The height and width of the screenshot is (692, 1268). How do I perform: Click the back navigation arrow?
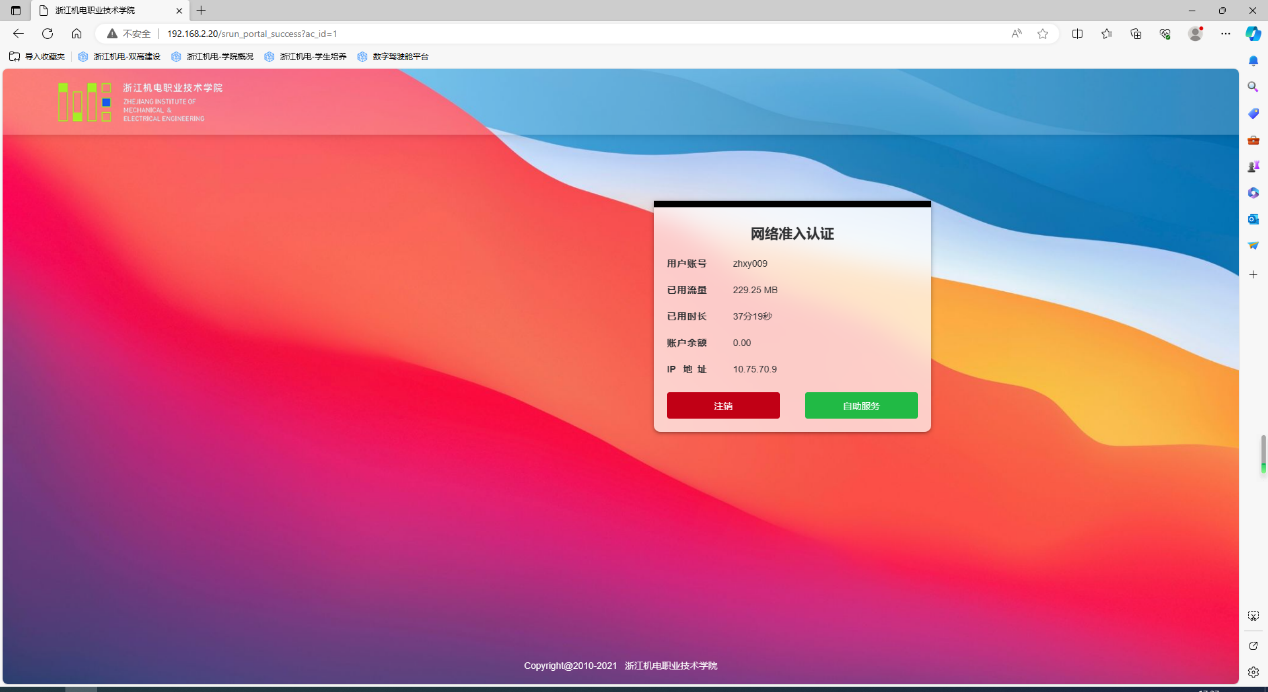click(18, 33)
